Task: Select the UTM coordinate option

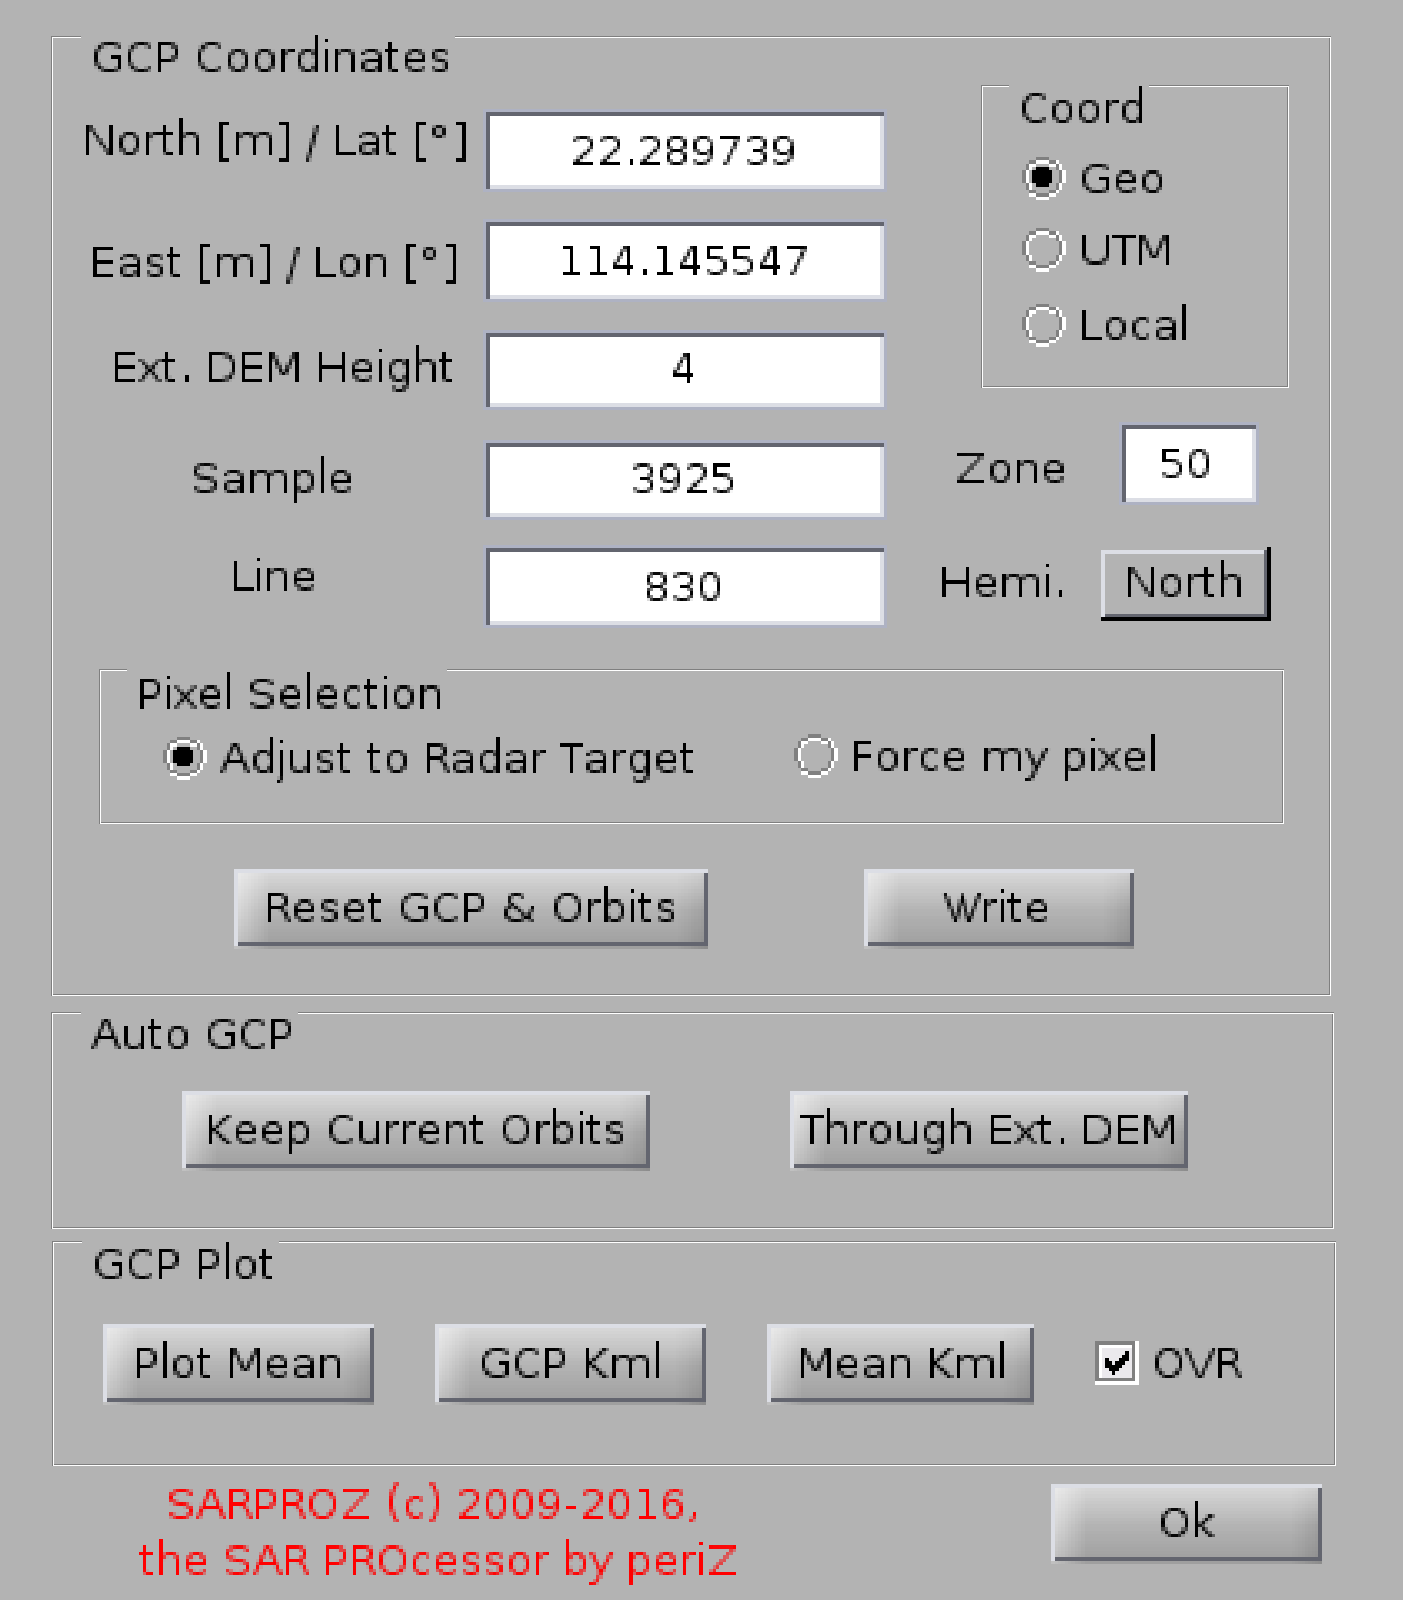Action: (1043, 250)
